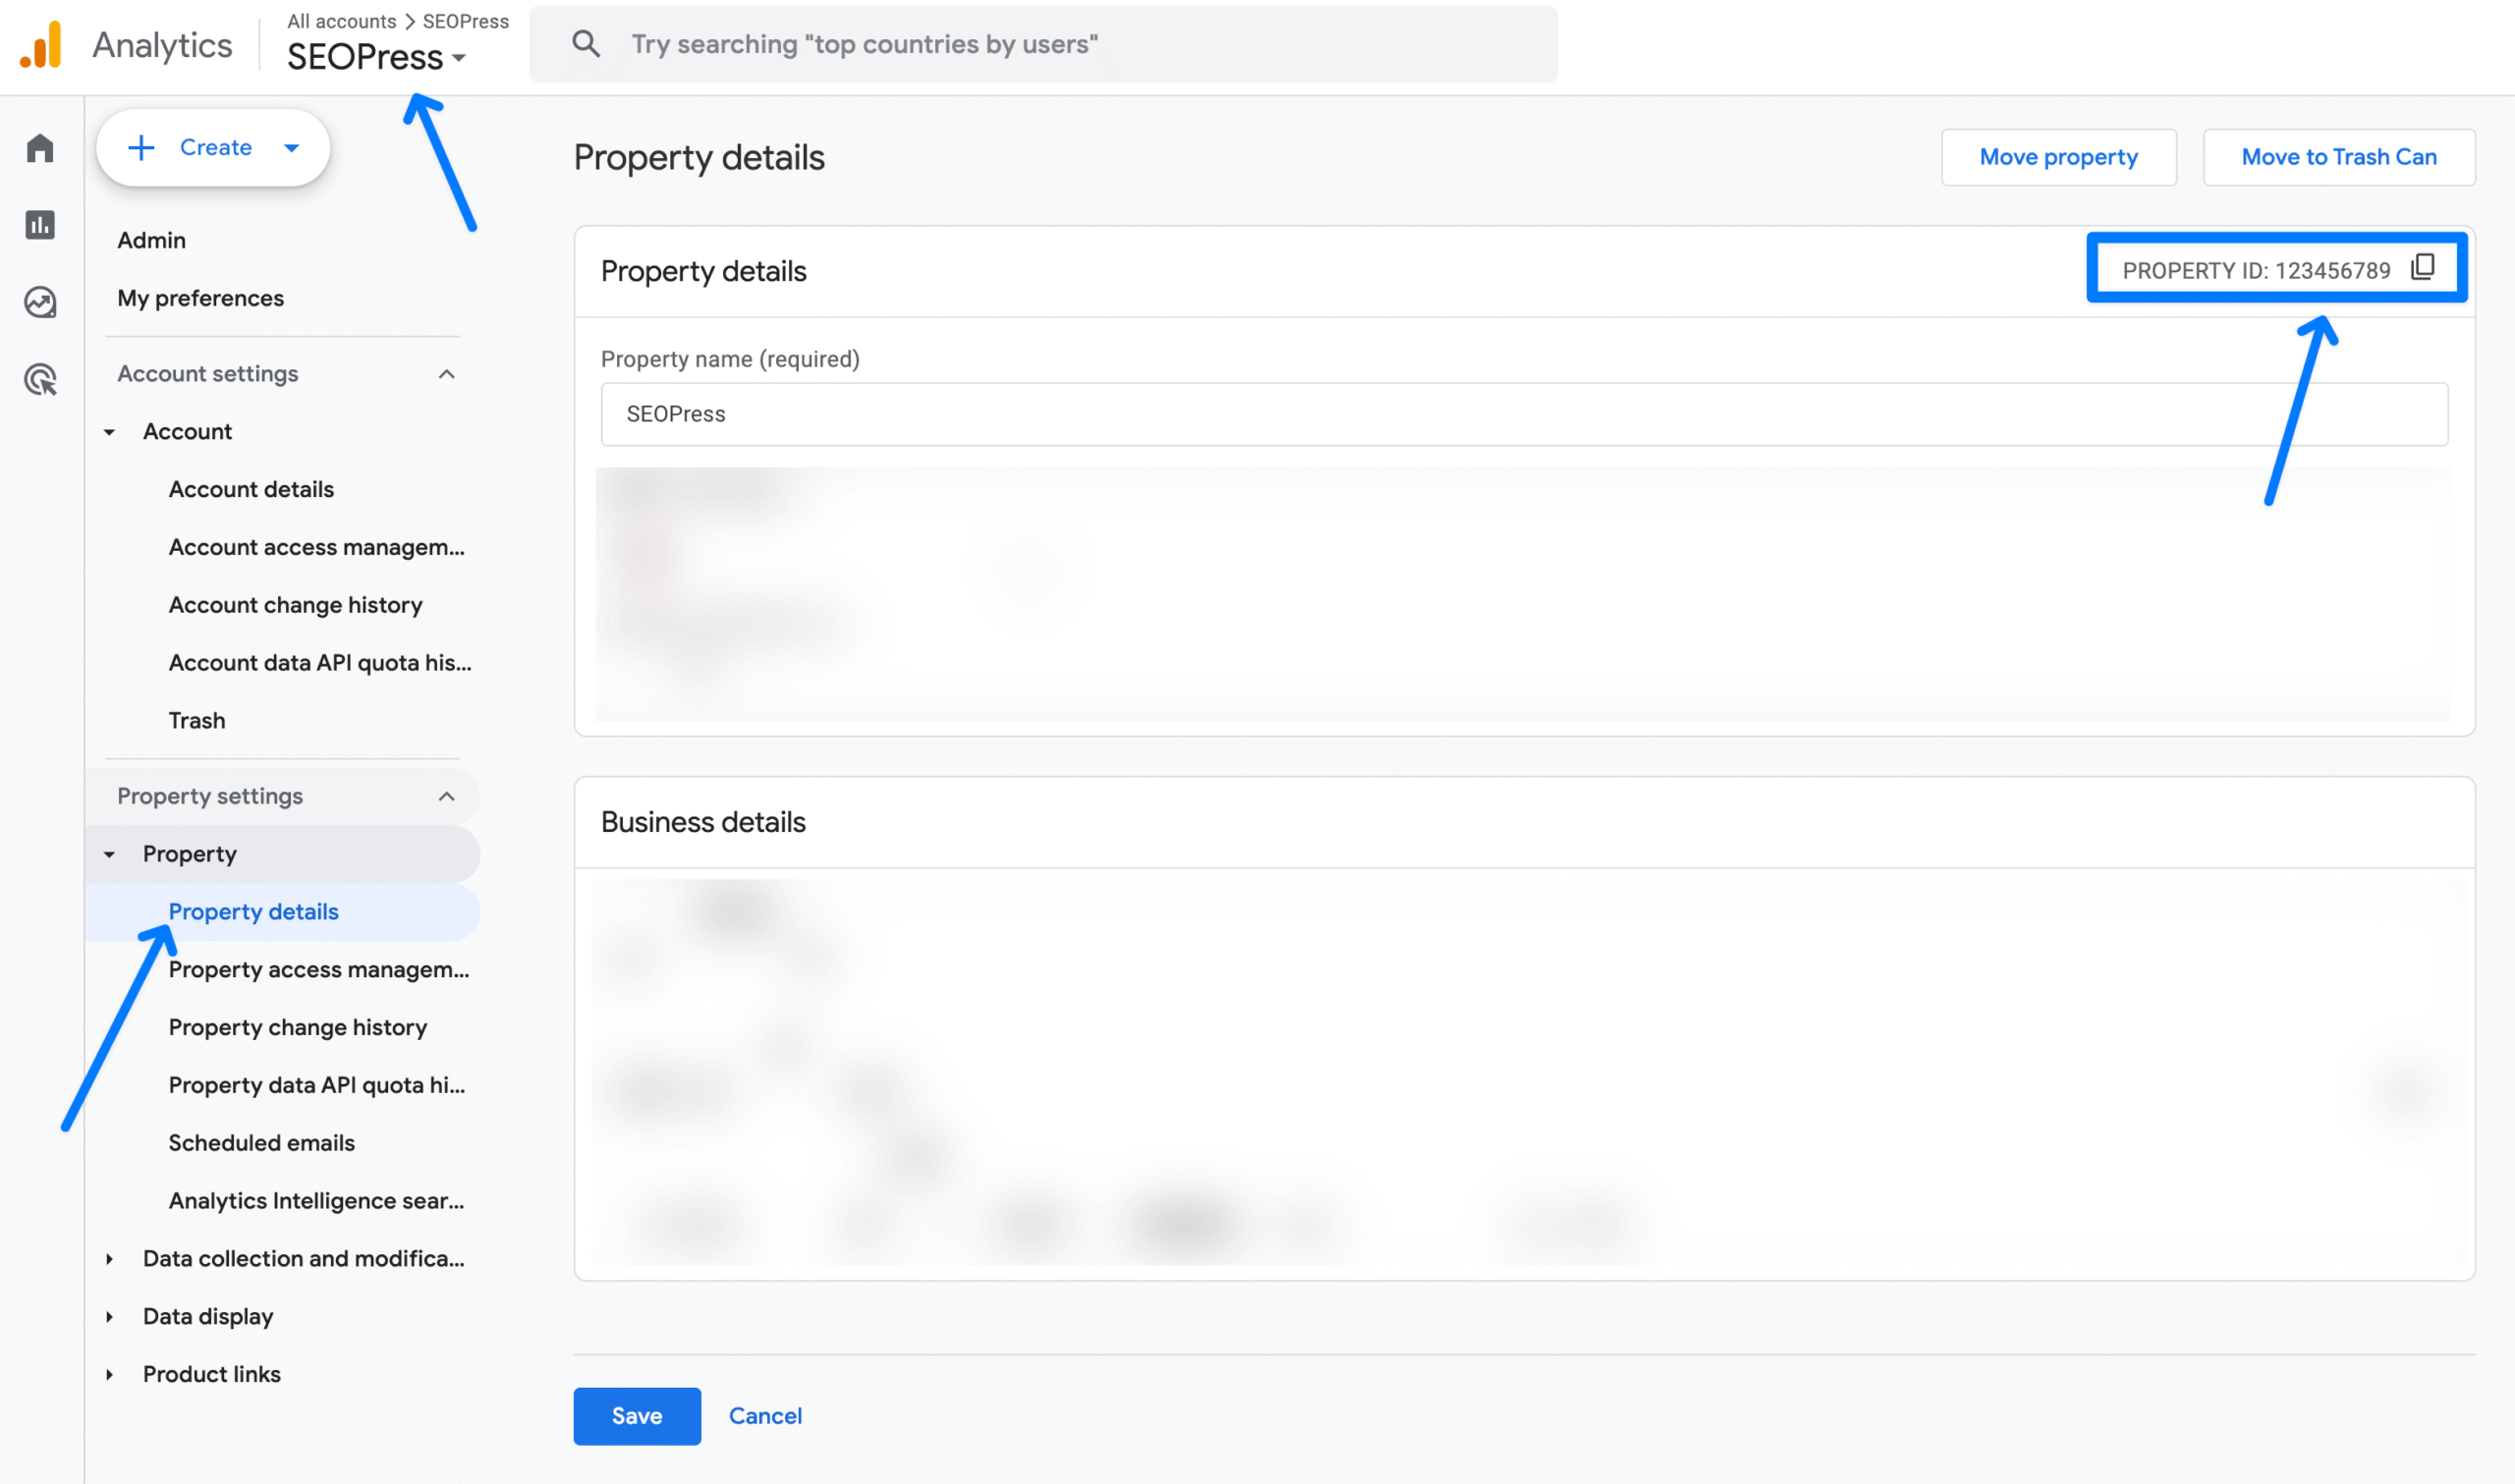Click the PROPERTY ID: 123456789 text
2515x1484 pixels.
click(2257, 271)
